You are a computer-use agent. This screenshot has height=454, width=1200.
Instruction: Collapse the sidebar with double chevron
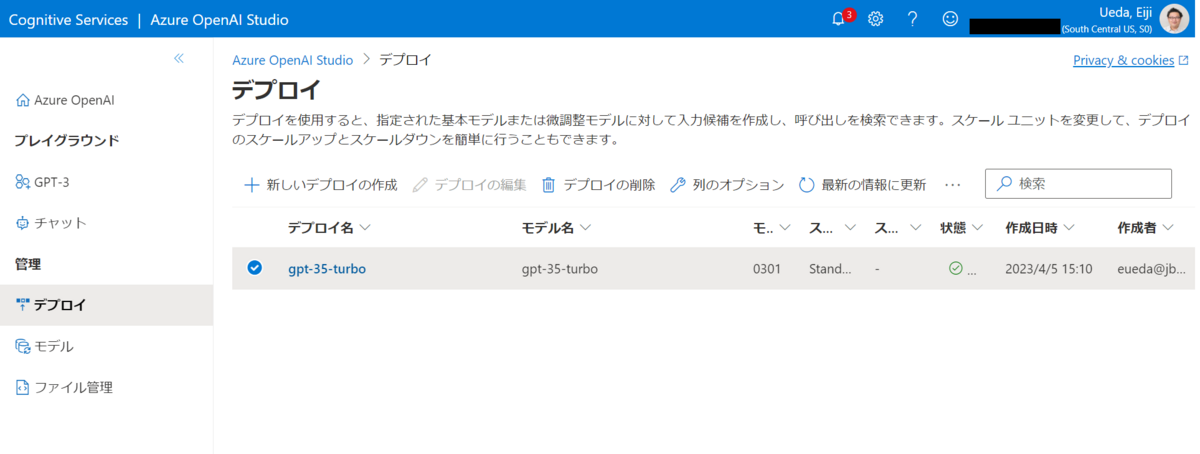tap(179, 59)
